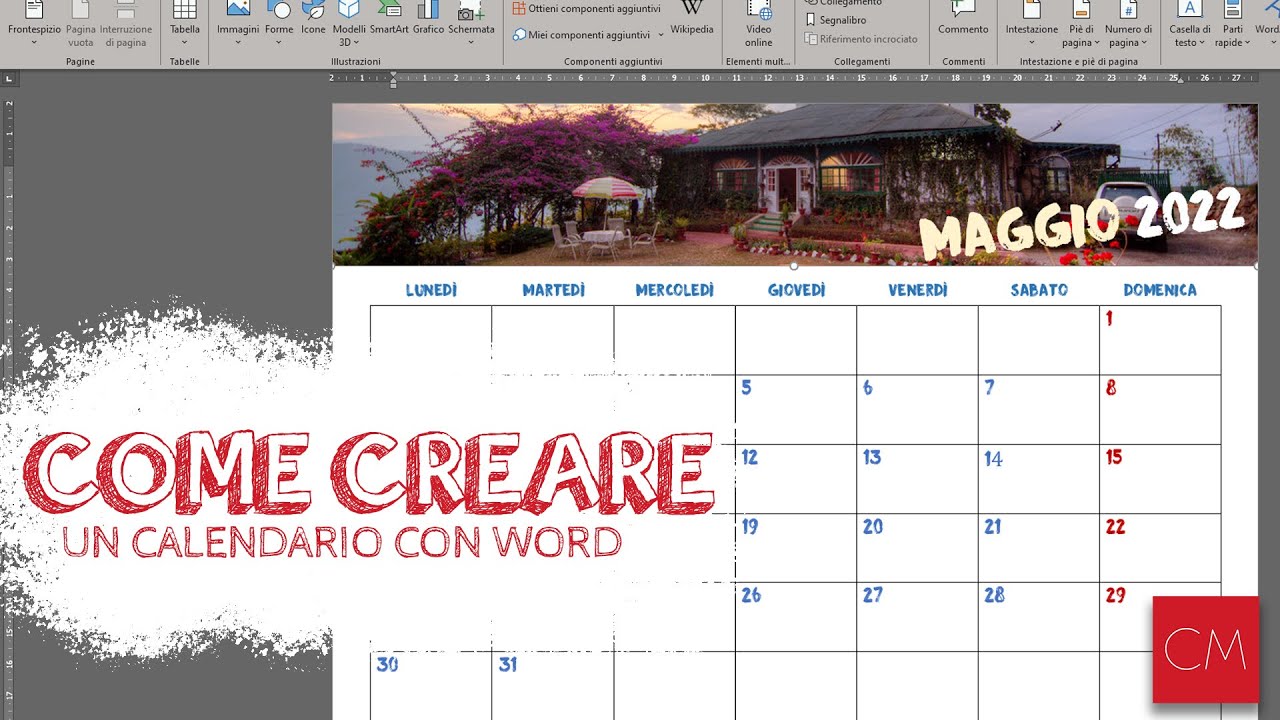
Task: Insert a Video online
Action: coord(759,25)
